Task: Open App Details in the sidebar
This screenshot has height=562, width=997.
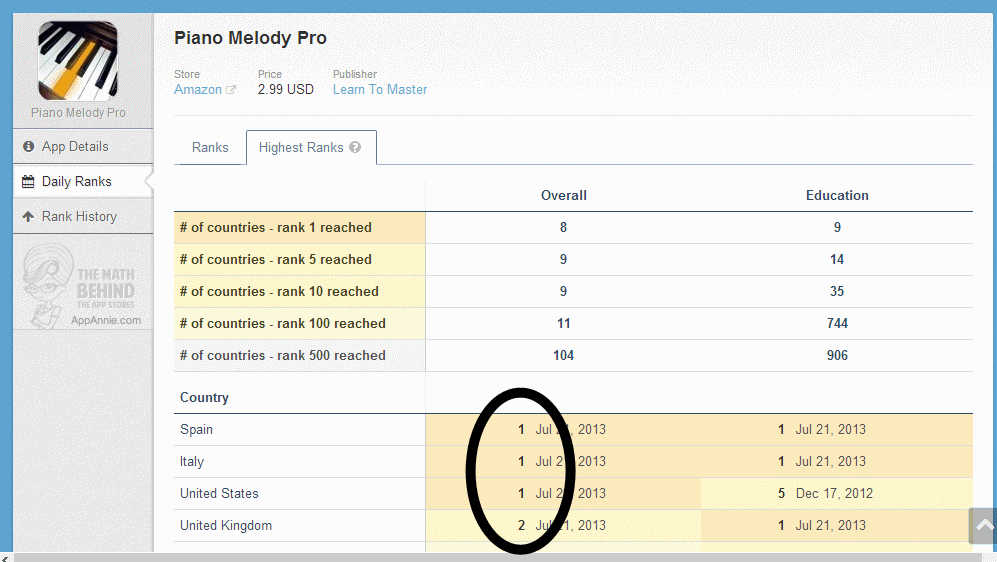Action: click(75, 147)
